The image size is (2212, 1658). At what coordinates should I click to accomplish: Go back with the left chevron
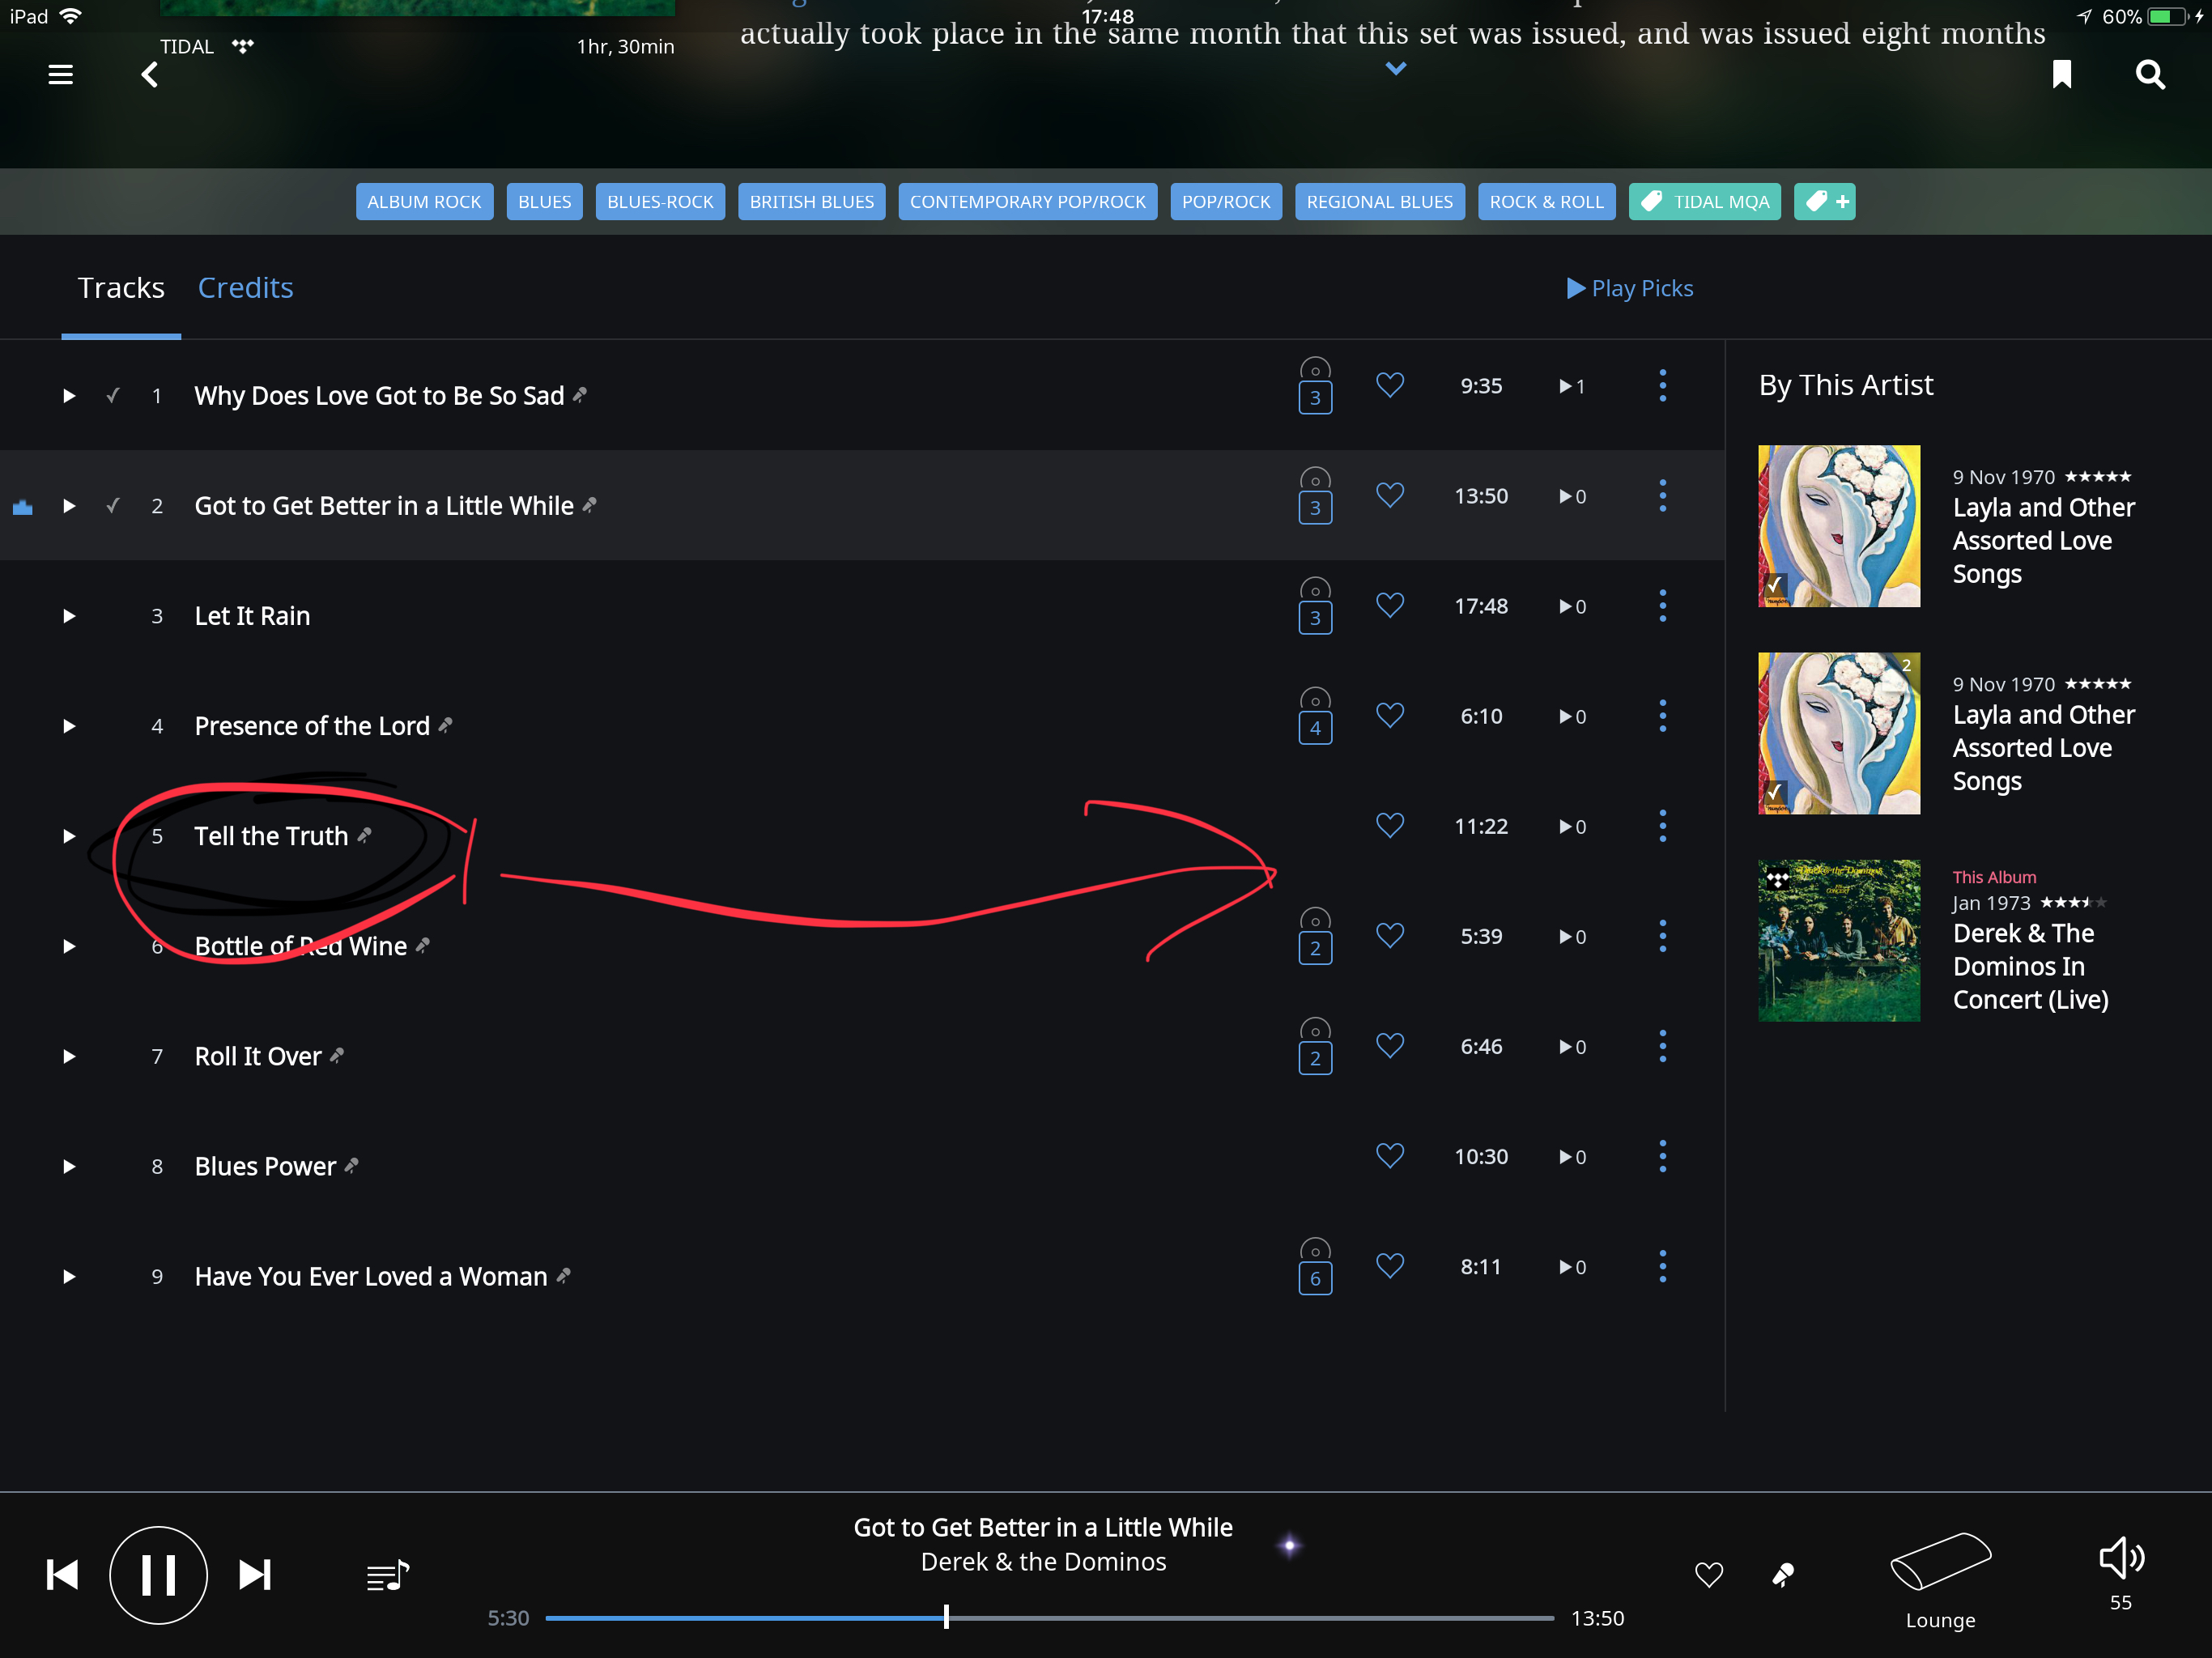(150, 75)
